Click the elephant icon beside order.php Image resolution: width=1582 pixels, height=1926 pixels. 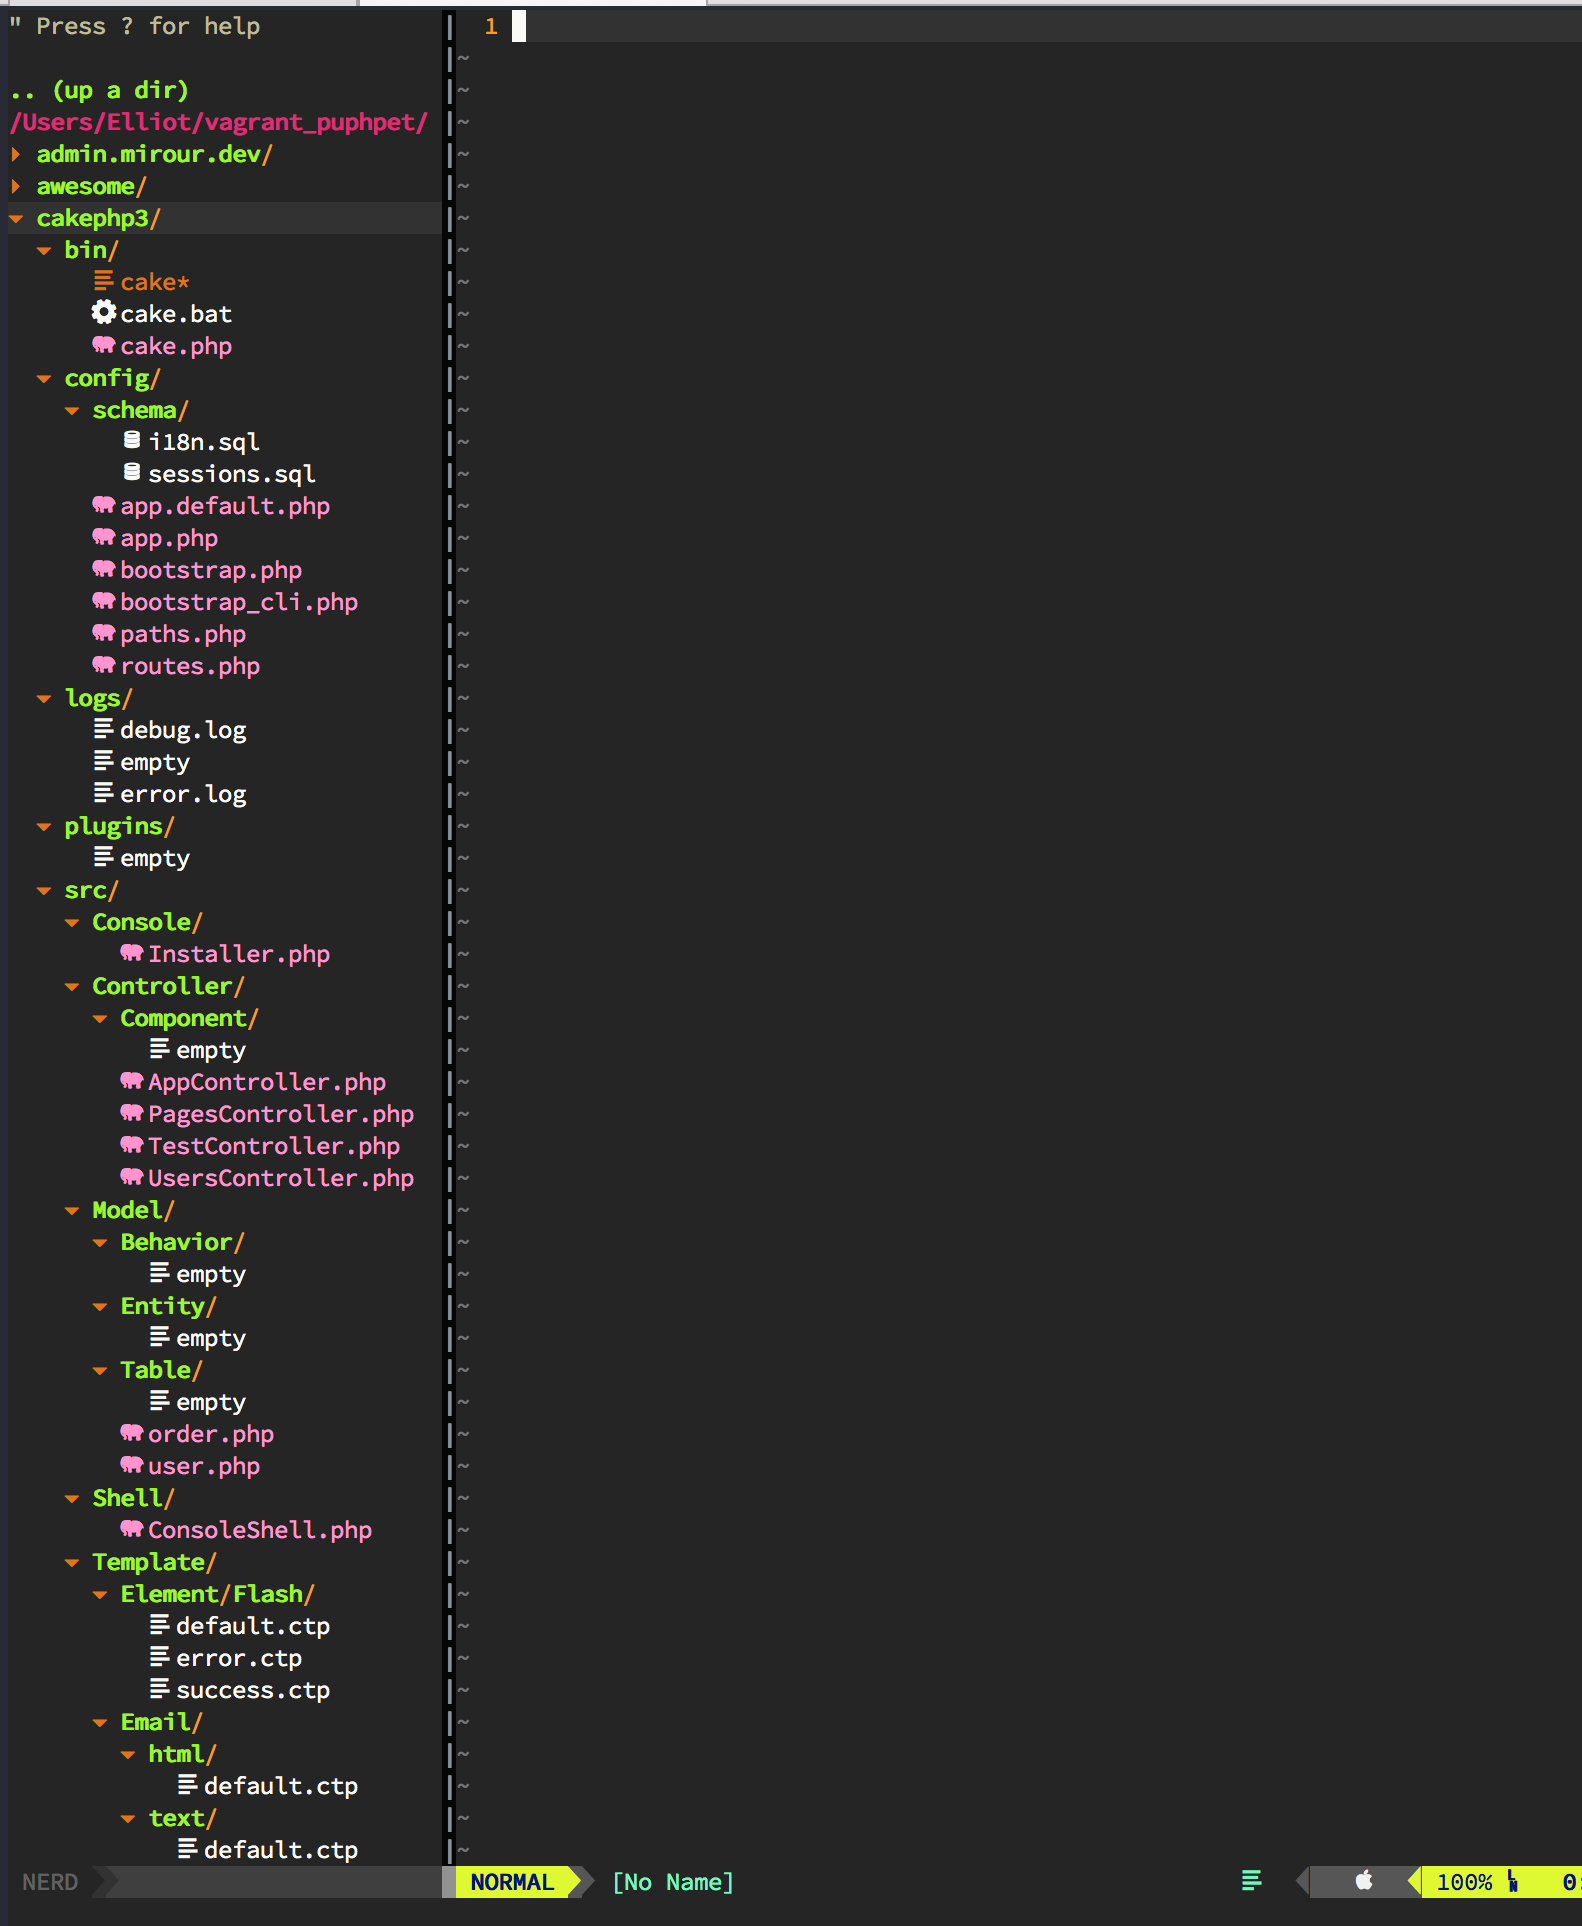[x=132, y=1433]
